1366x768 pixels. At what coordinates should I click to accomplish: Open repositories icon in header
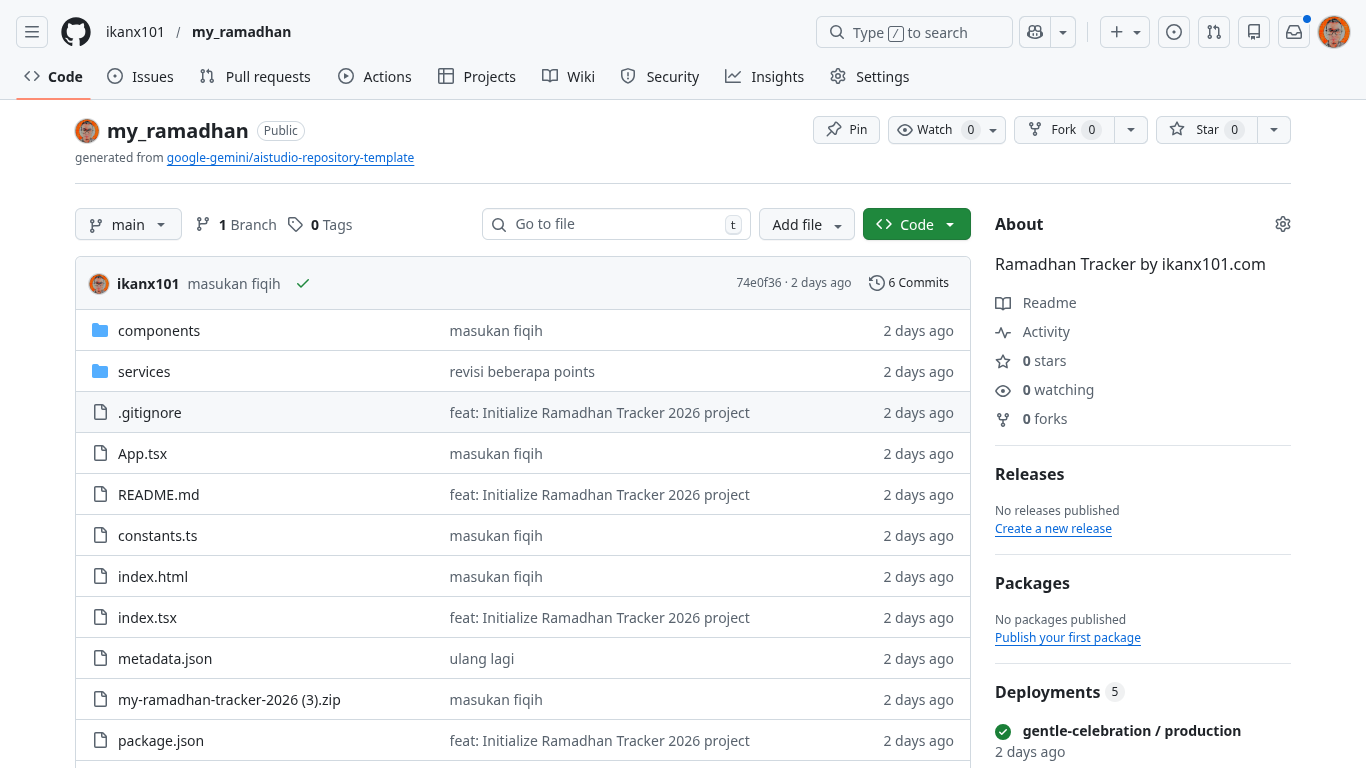coord(1254,32)
